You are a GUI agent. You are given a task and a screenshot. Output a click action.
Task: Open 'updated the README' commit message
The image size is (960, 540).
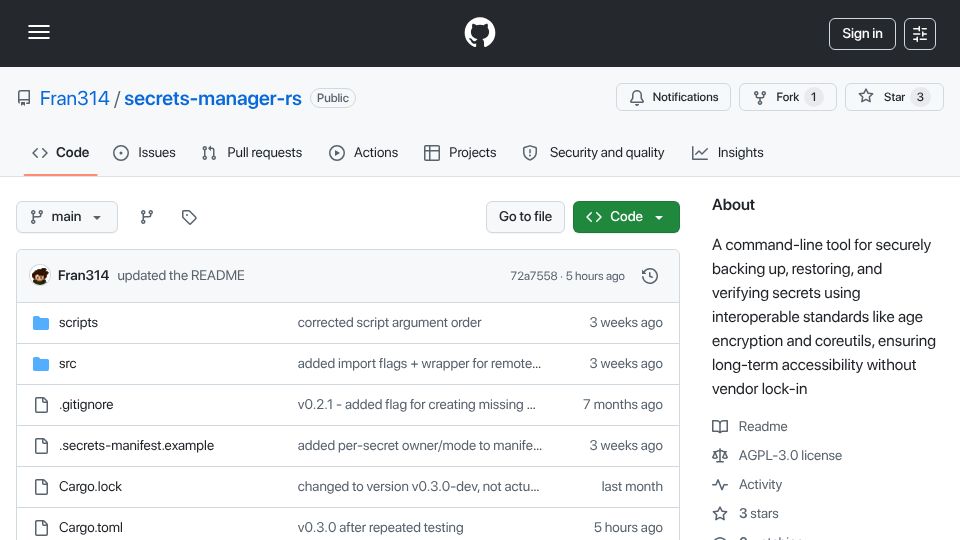[181, 276]
